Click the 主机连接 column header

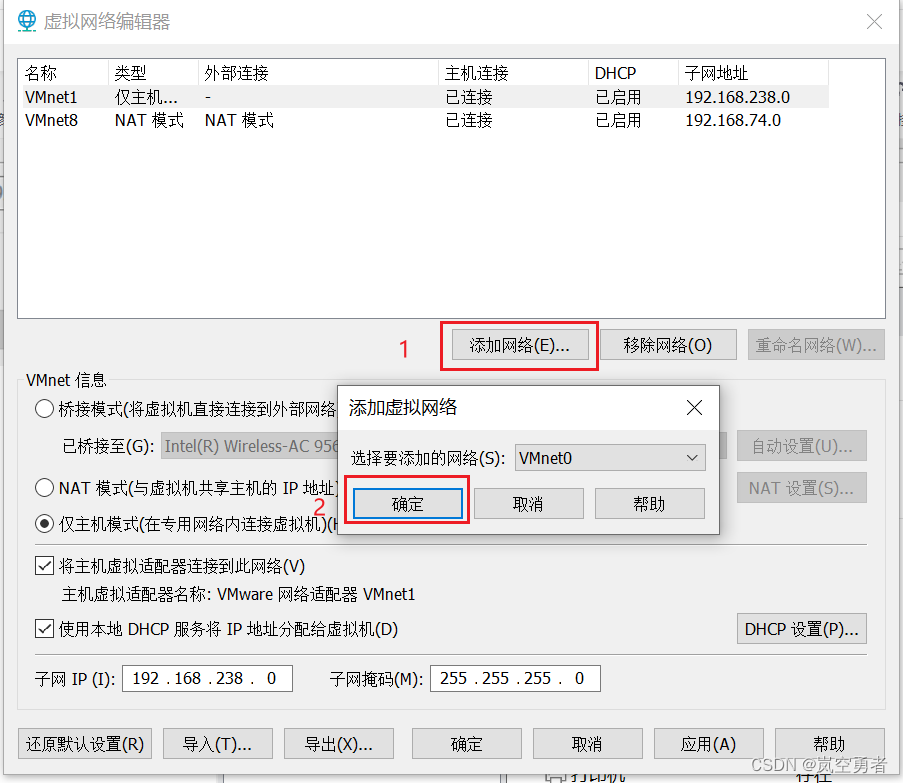[x=514, y=73]
